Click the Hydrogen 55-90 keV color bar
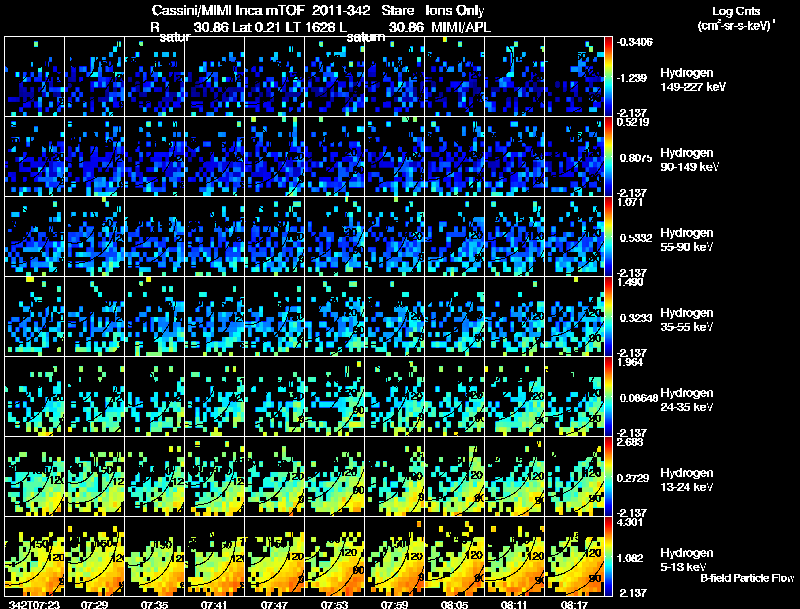This screenshot has width=800, height=609. point(608,237)
